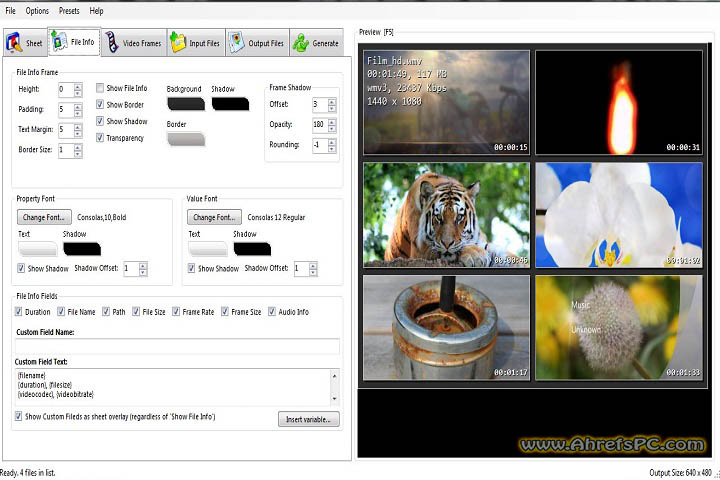The image size is (720, 480).
Task: Open the Help menu
Action: coord(96,11)
